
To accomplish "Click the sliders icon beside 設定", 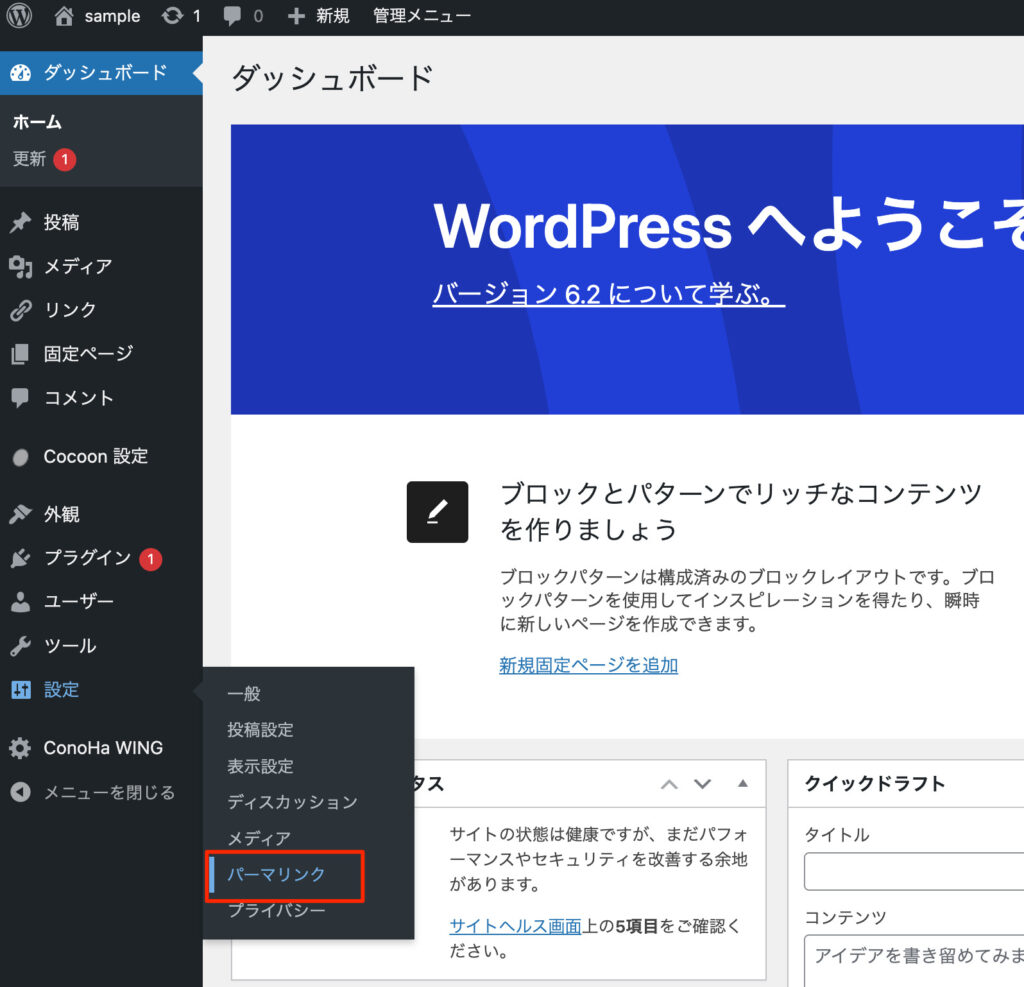I will 20,690.
